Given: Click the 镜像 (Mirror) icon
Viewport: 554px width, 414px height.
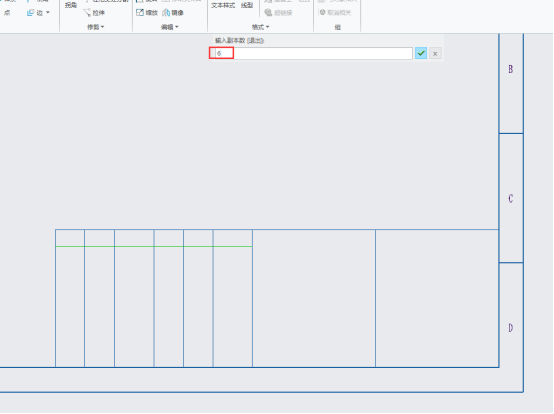Looking at the screenshot, I should 166,13.
